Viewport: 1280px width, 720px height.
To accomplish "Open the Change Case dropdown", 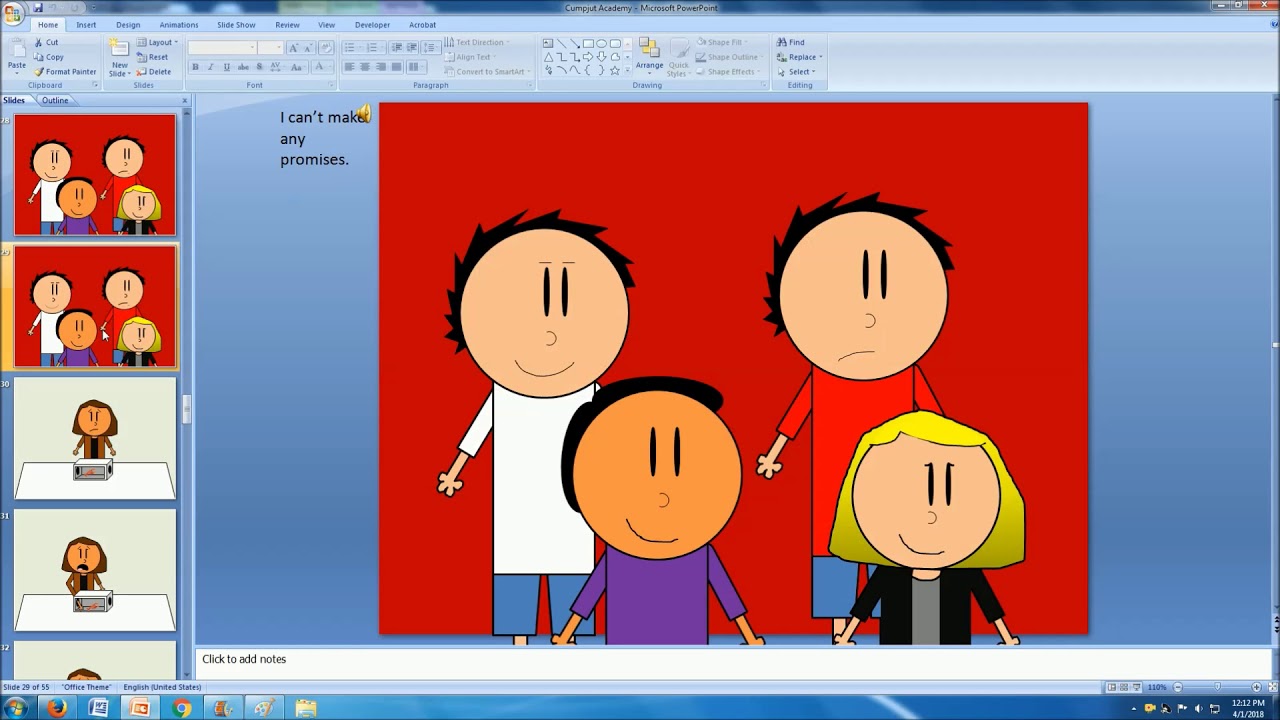I will tap(297, 67).
